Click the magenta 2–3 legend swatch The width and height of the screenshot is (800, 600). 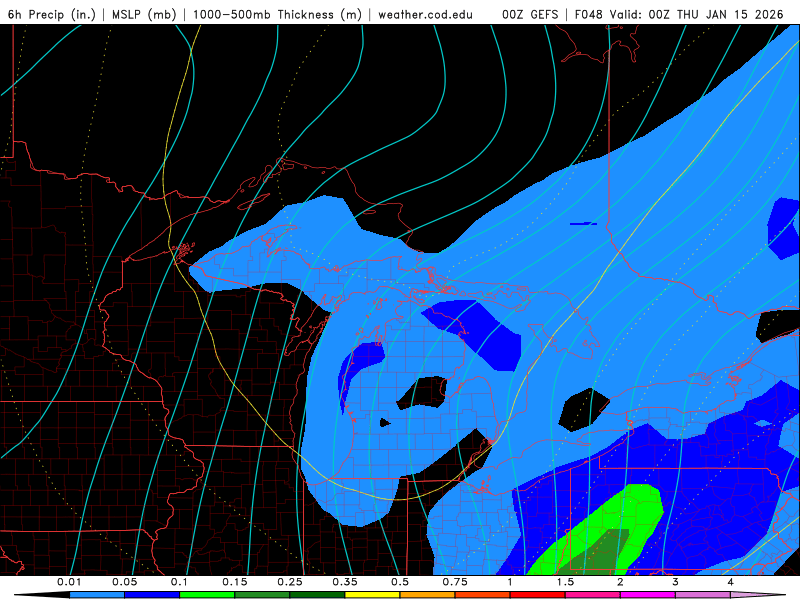[648, 595]
